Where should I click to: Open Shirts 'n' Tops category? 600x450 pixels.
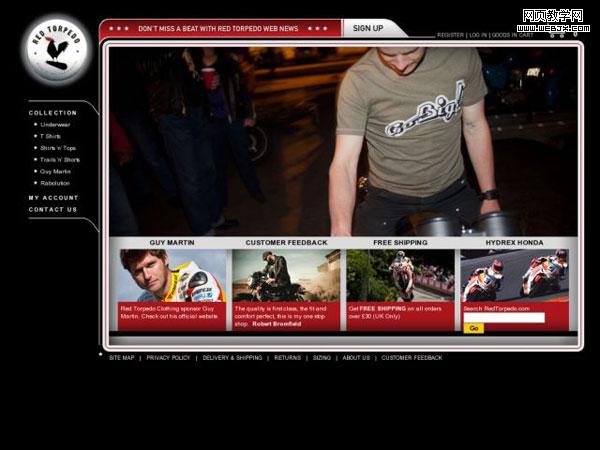tap(58, 148)
